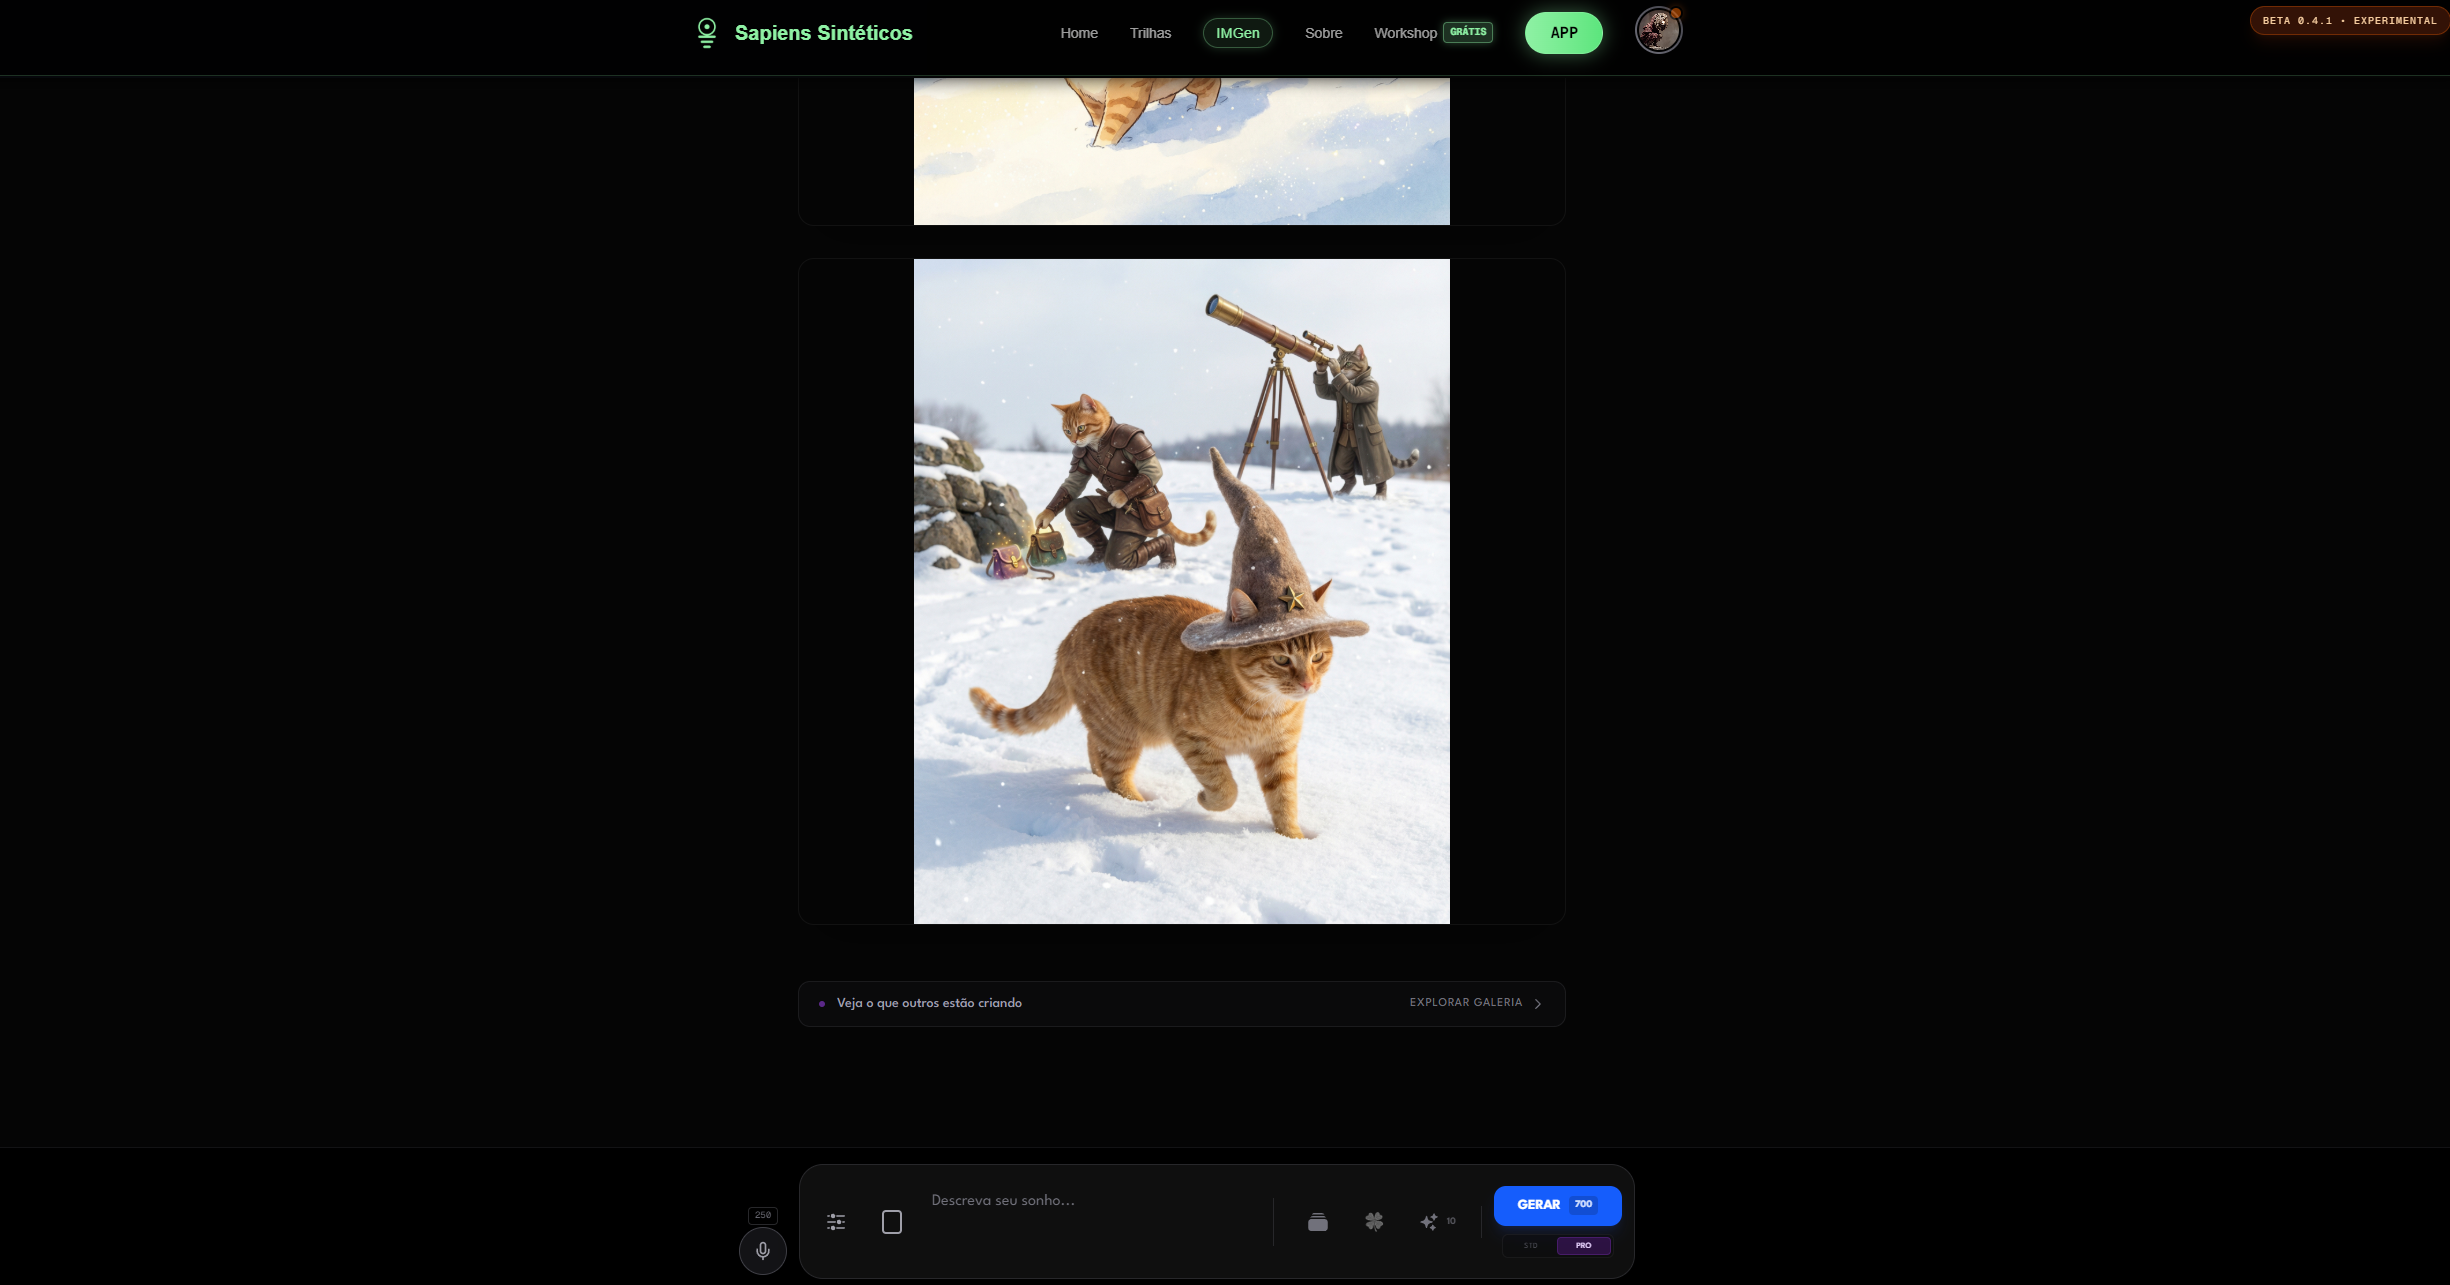Click the Sapiens Sintéticos lightbulb logo
Viewport: 2450px width, 1285px height.
point(707,32)
